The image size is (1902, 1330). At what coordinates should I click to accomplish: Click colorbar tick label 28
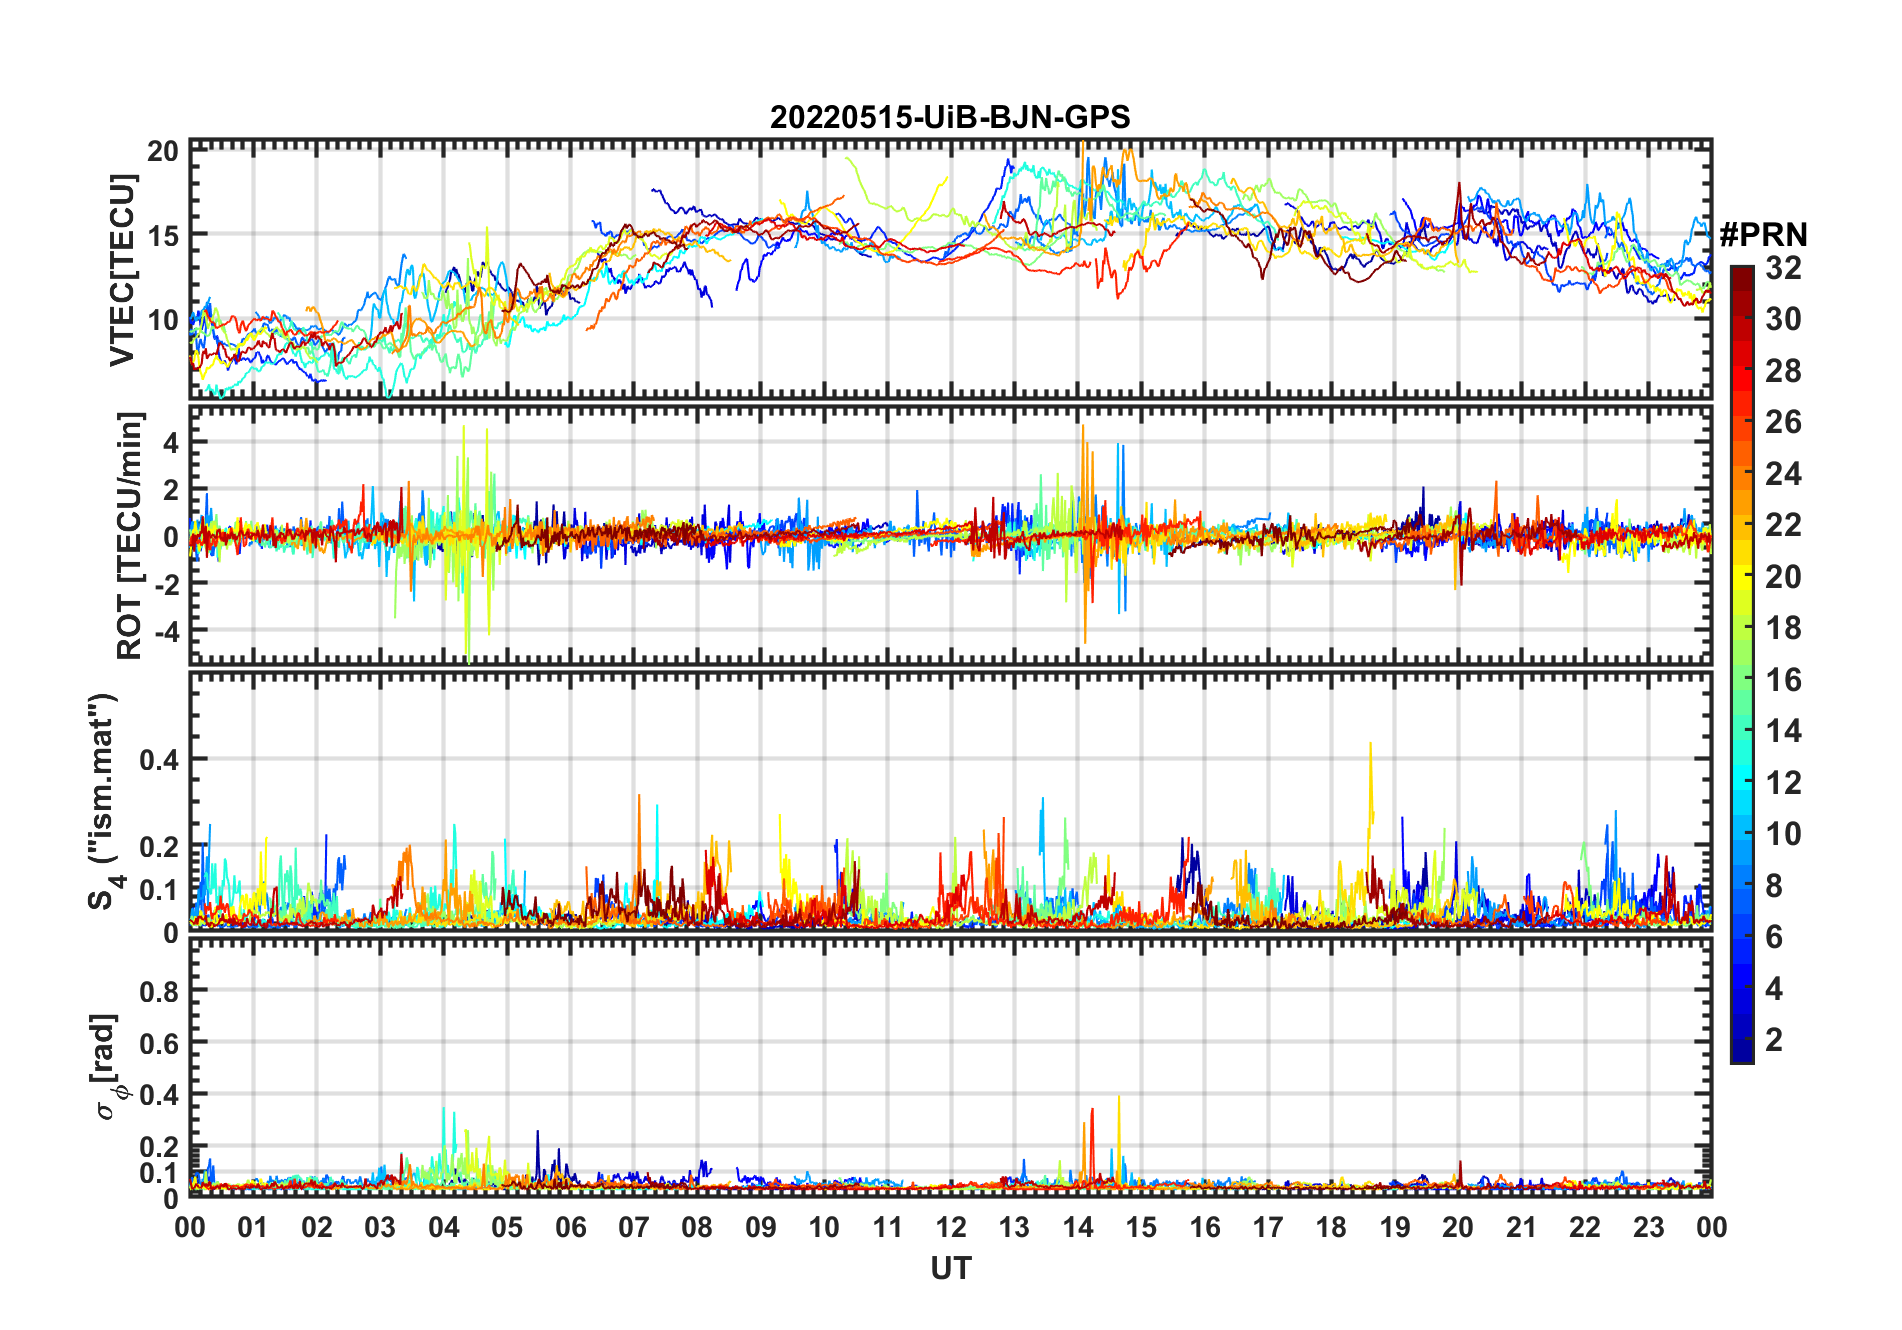1783,370
